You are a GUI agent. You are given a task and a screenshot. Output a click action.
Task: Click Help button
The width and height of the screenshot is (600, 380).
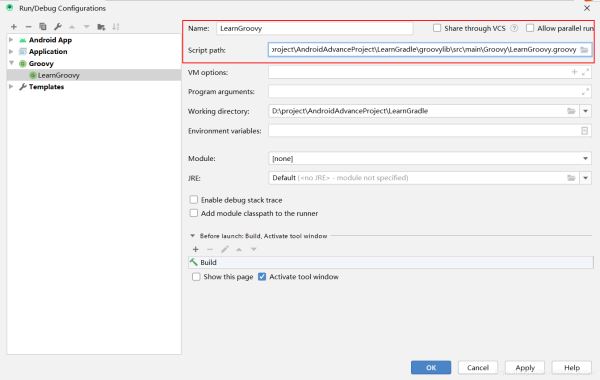click(572, 367)
